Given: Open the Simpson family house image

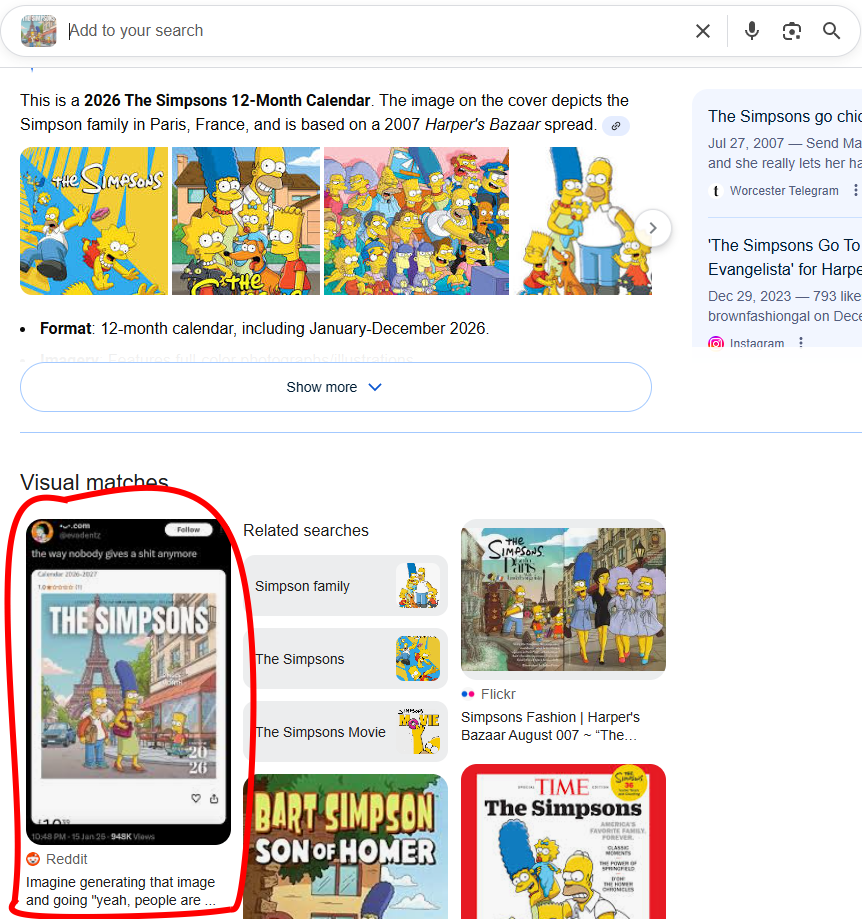Looking at the screenshot, I should point(246,221).
